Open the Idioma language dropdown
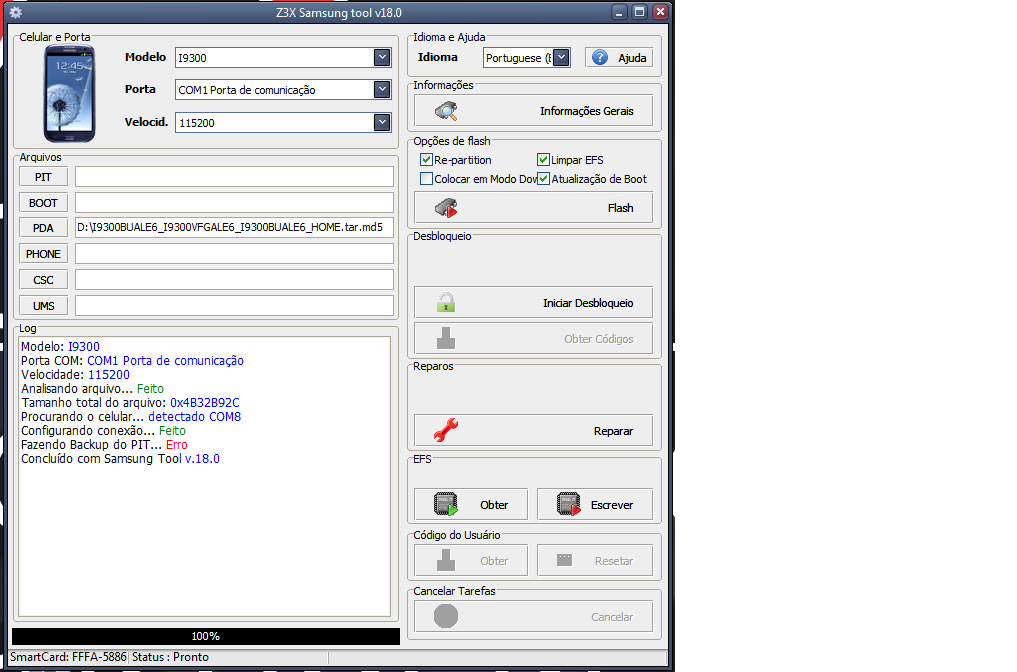The image size is (1017, 672). pyautogui.click(x=562, y=58)
